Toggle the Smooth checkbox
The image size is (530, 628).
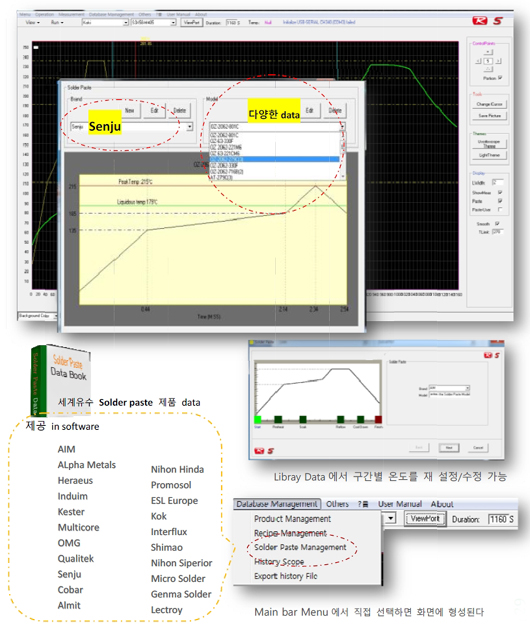(x=497, y=223)
